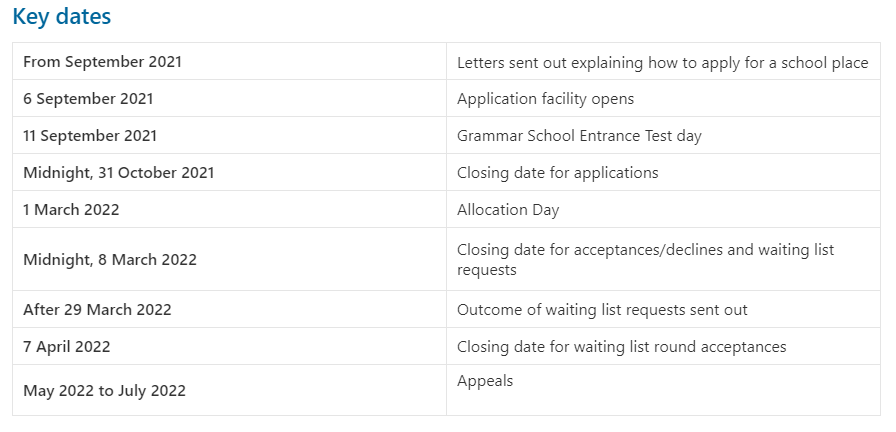This screenshot has height=432, width=896.
Task: Select After 29 March 2022 cell
Action: point(229,309)
